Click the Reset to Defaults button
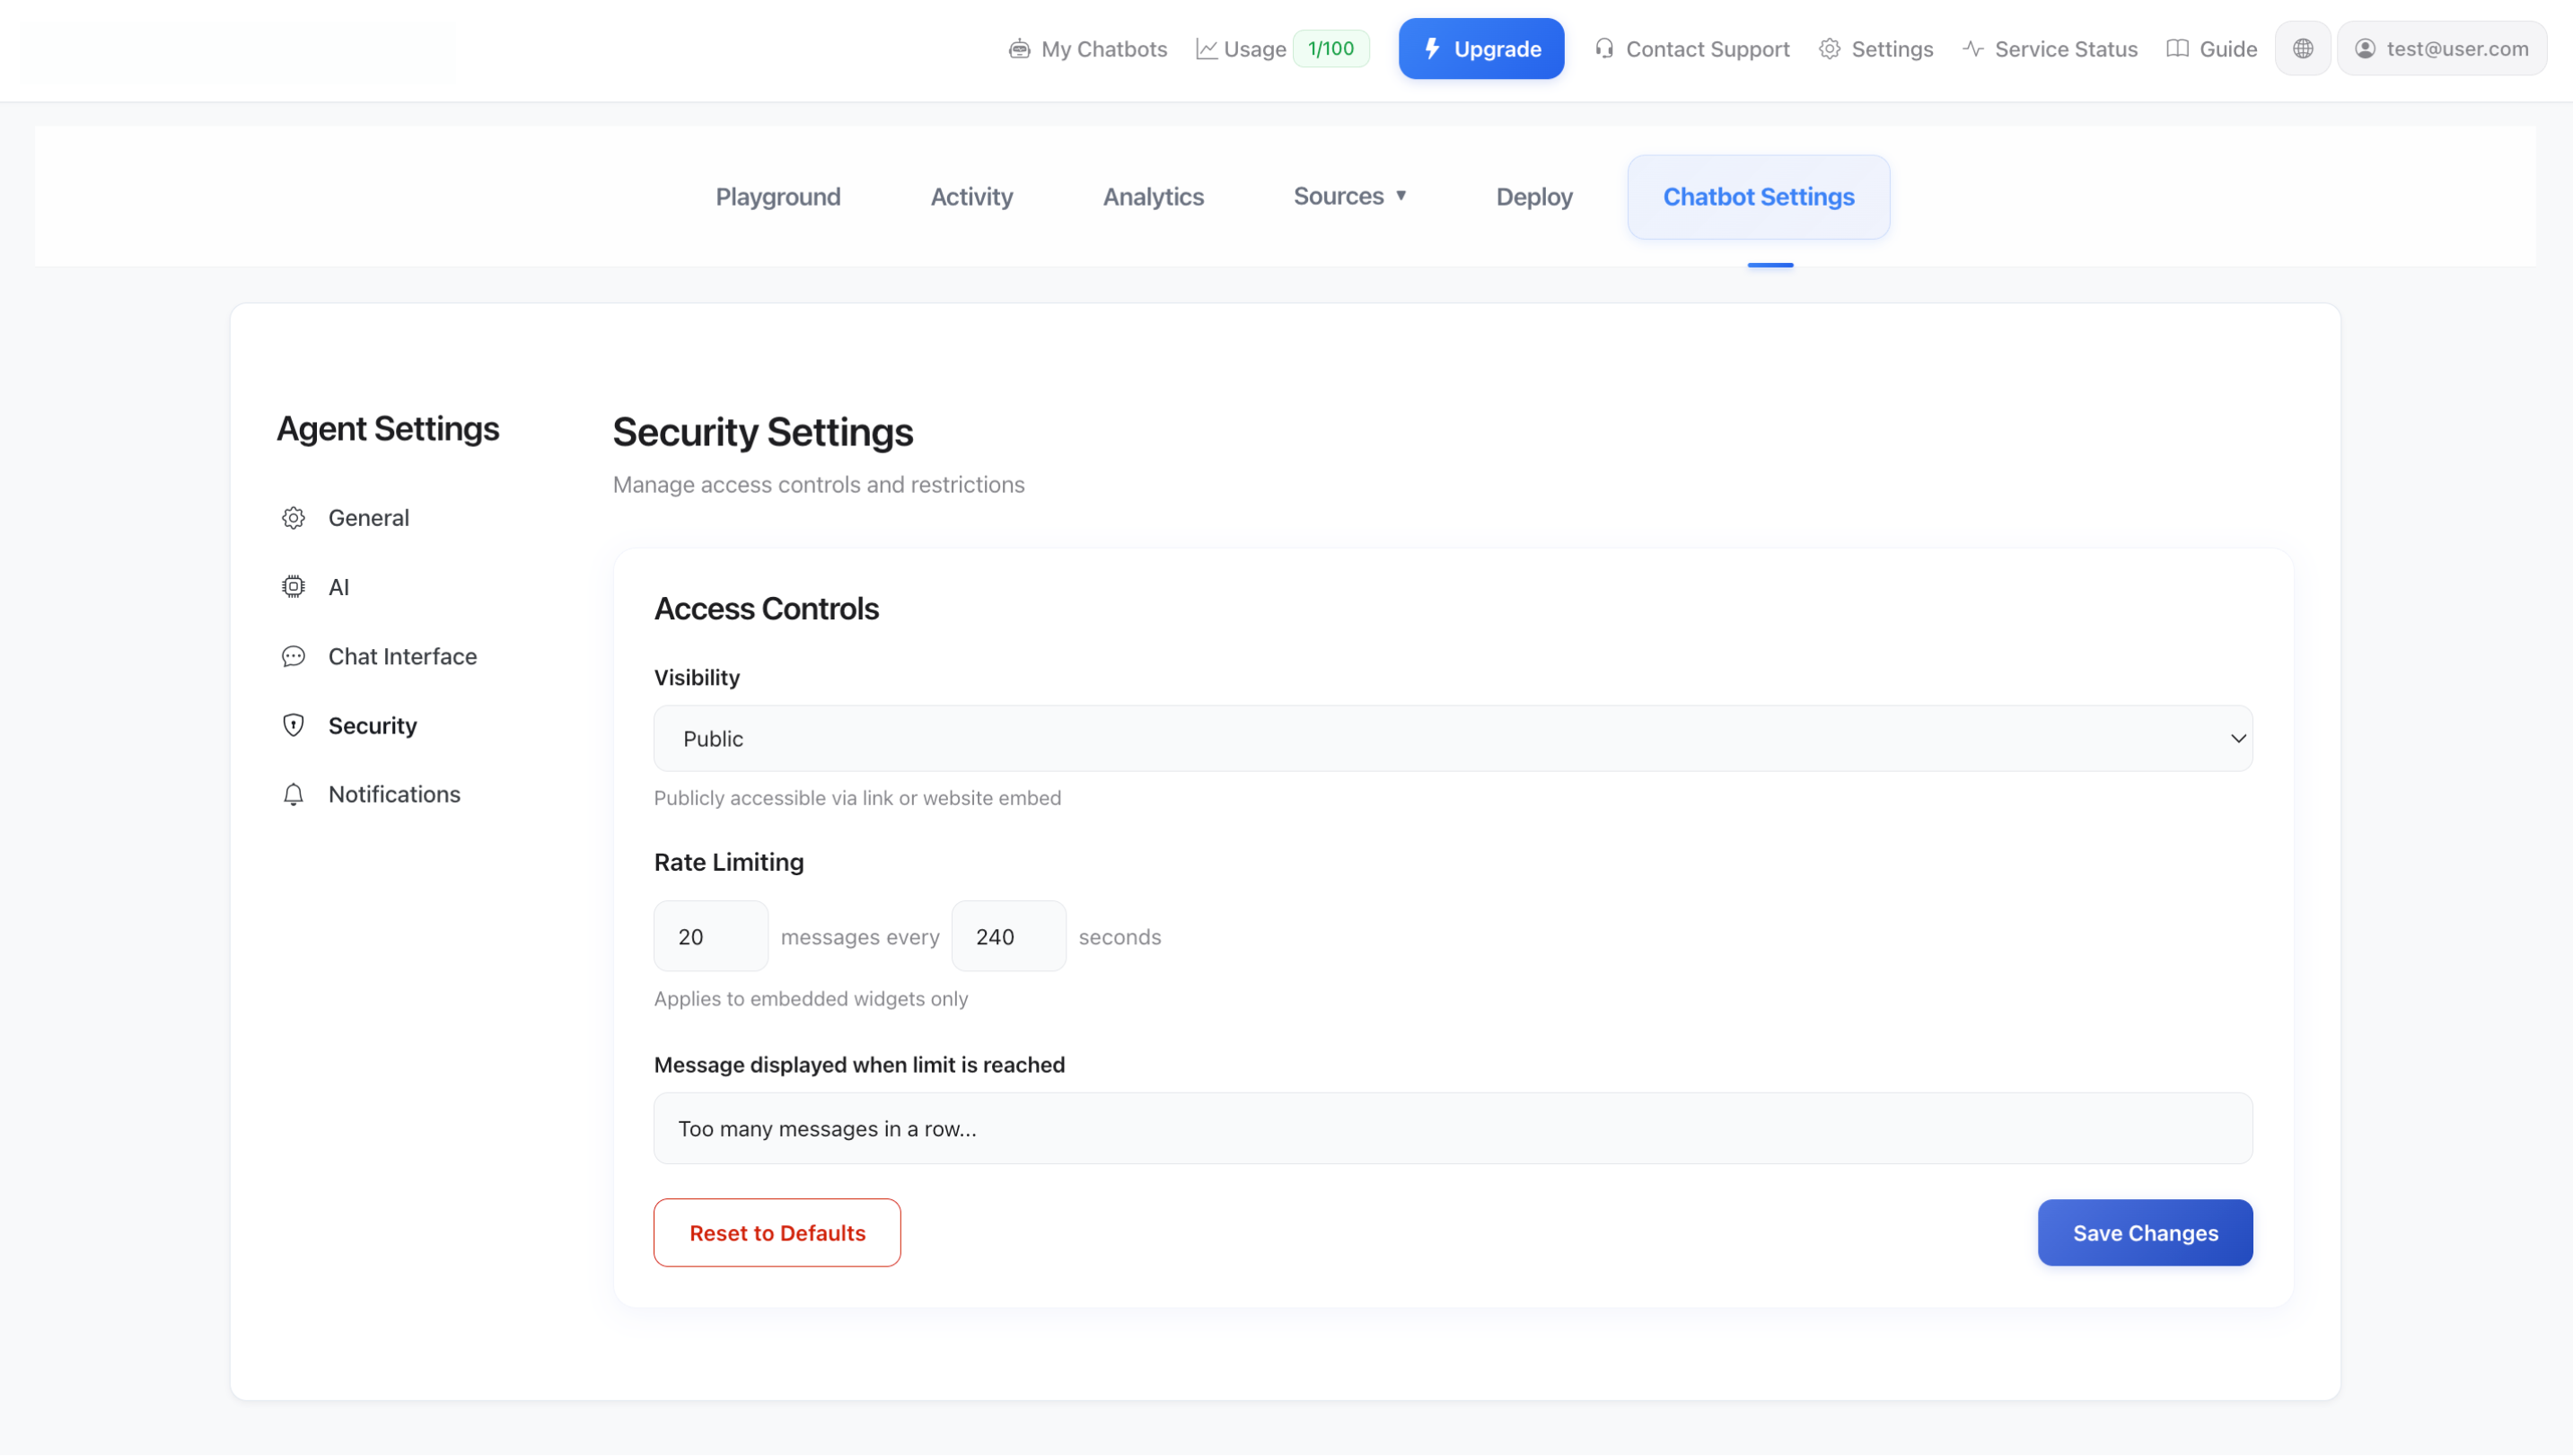This screenshot has width=2573, height=1456. 777,1232
